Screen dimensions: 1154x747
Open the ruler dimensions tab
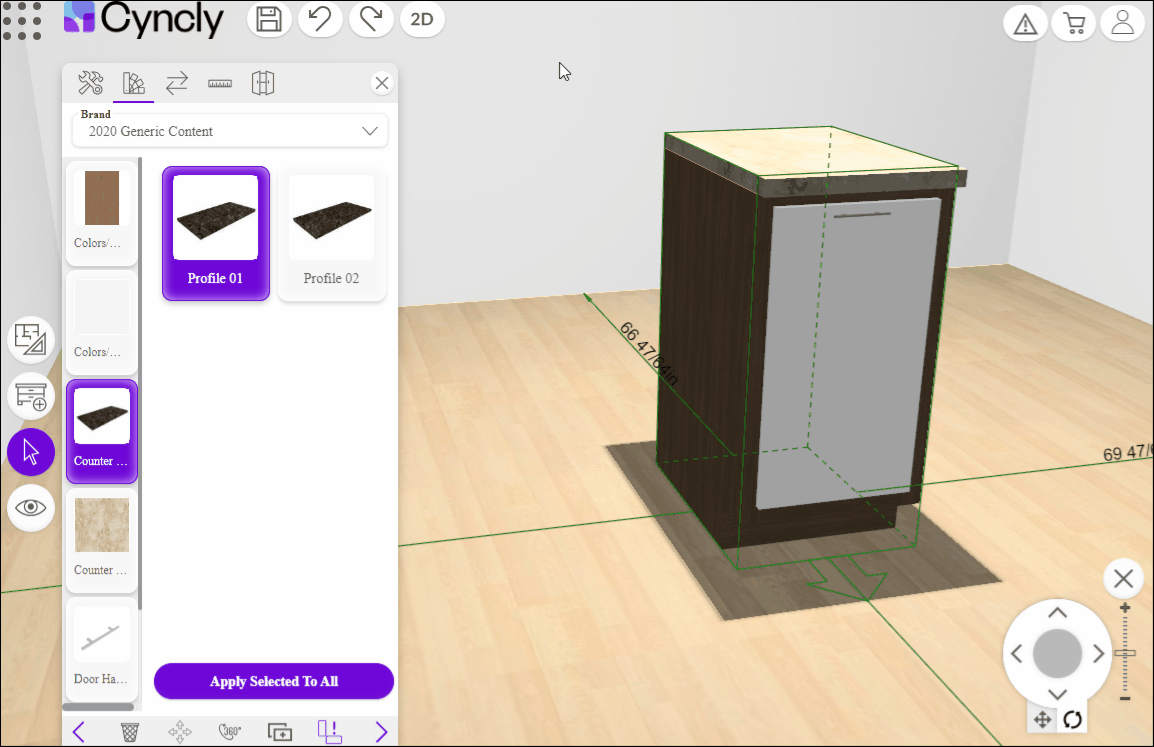[x=220, y=83]
